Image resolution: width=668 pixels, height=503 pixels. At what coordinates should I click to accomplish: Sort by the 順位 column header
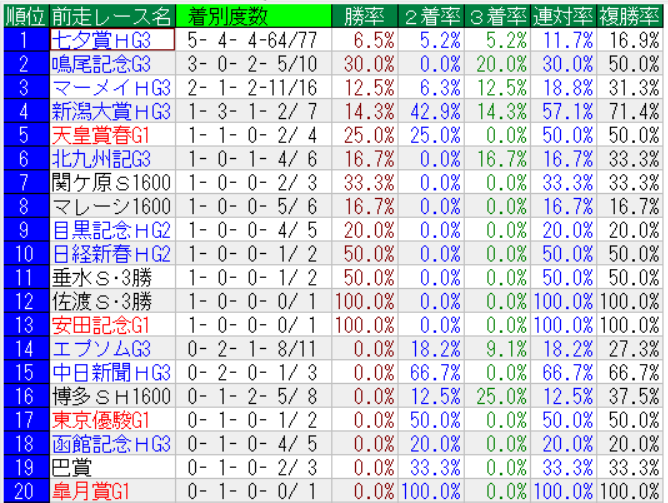pos(26,17)
